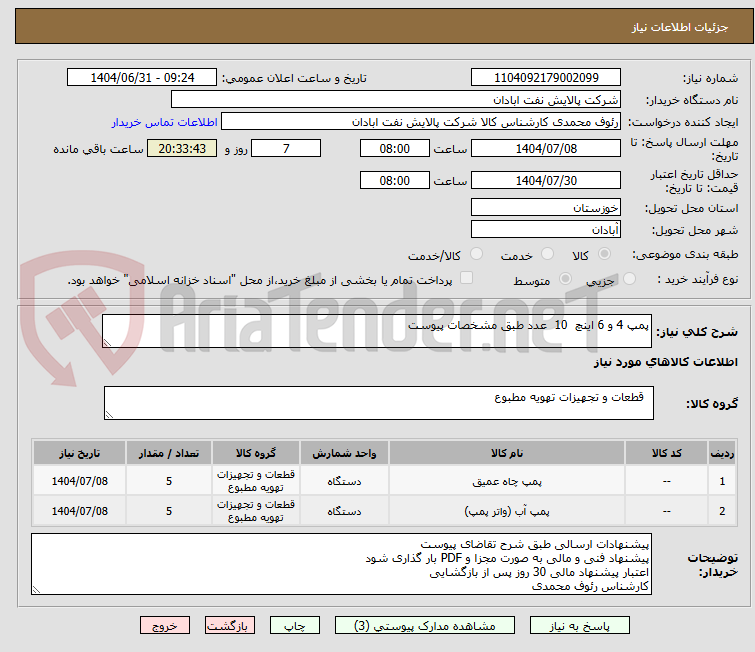Click the deadline time 08:00 field beside 1404/07/08
This screenshot has height=652, width=755.
coord(394,148)
